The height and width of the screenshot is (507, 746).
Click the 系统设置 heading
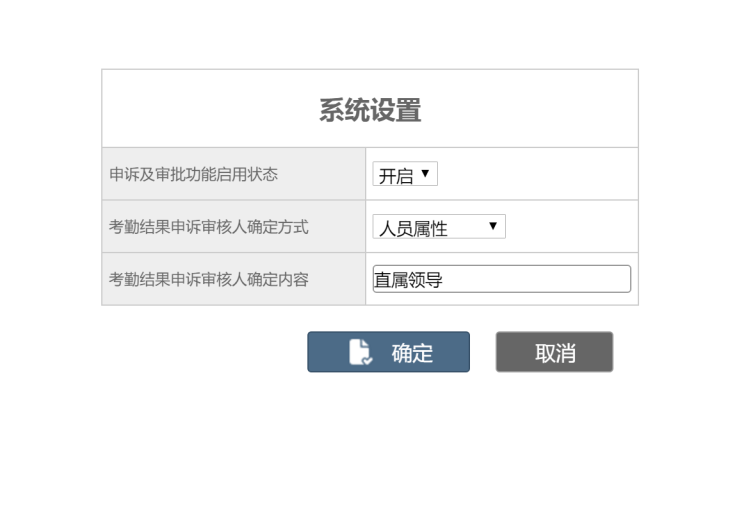pos(370,110)
